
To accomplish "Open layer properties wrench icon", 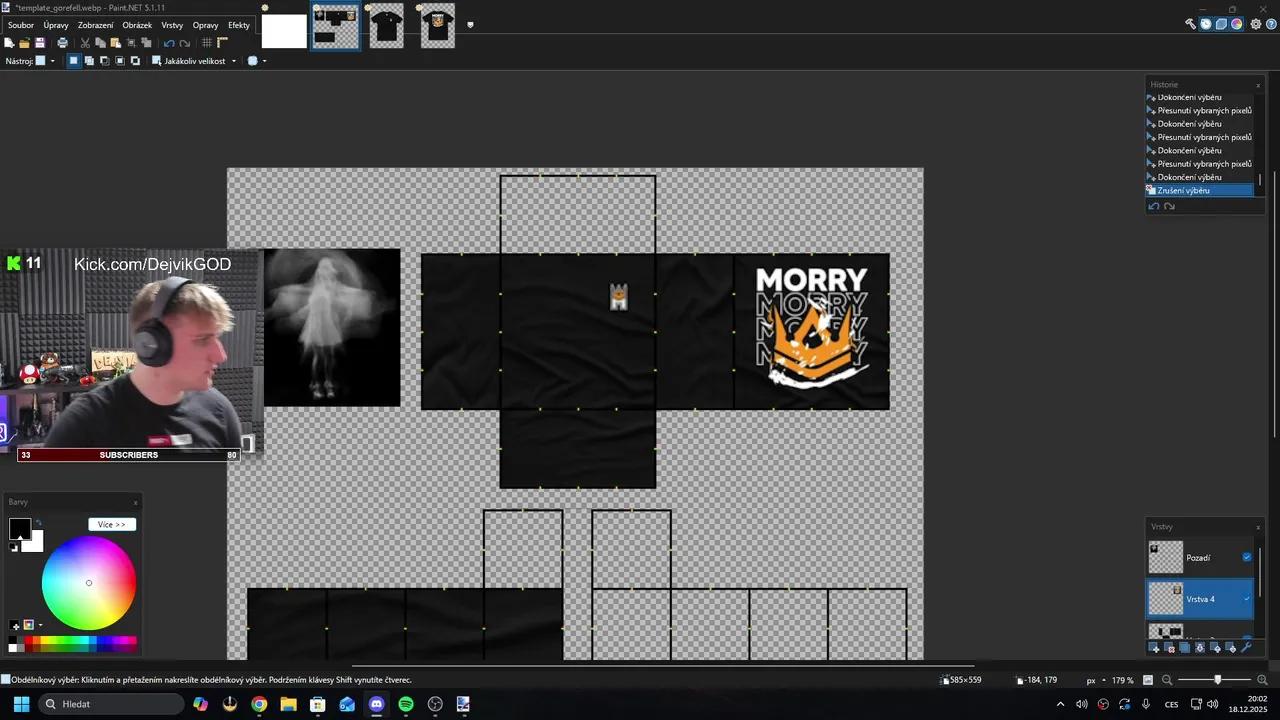I will 1247,648.
